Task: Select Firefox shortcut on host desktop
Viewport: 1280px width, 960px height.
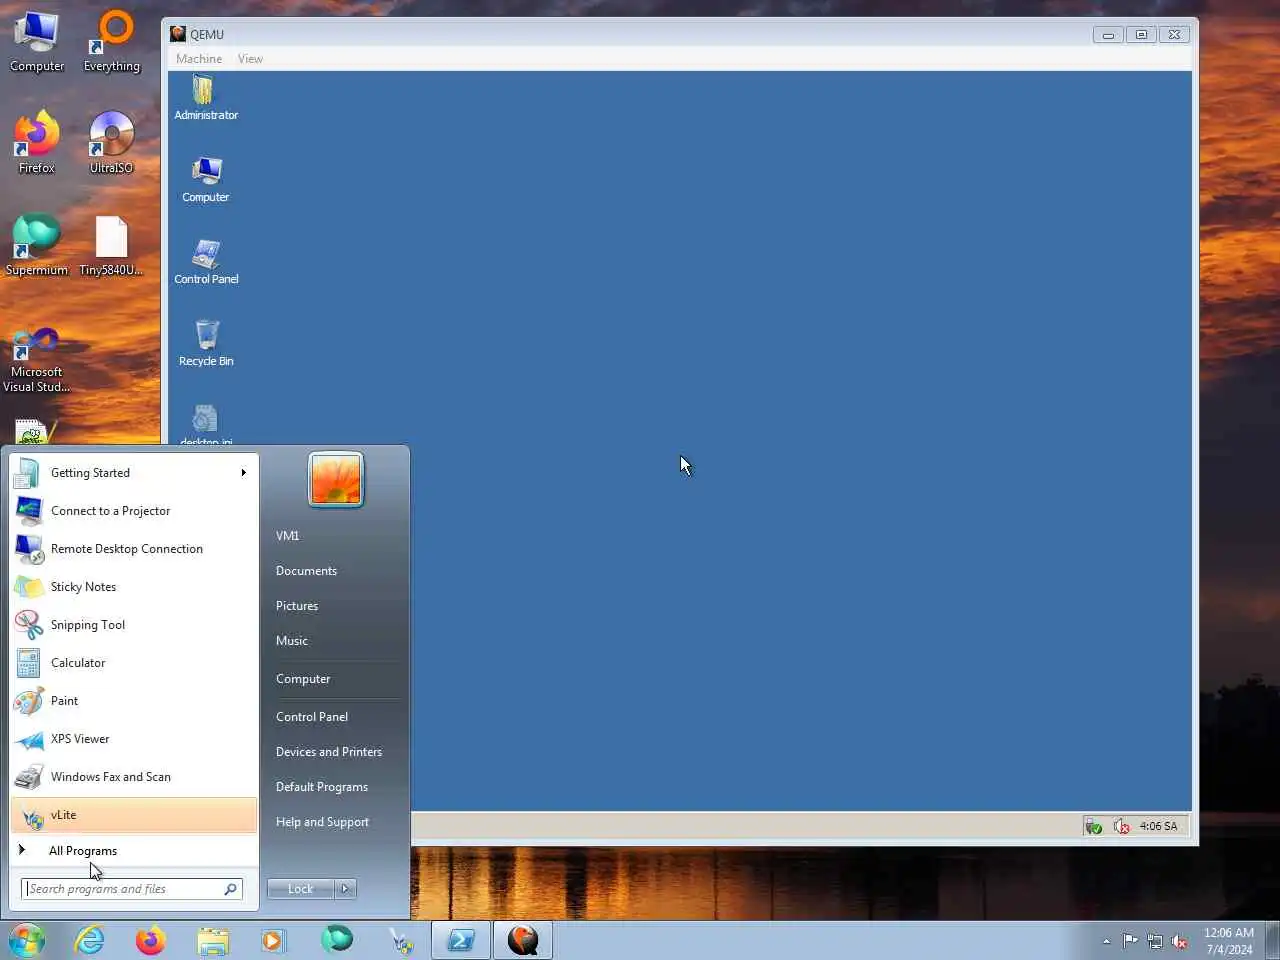Action: click(x=37, y=143)
